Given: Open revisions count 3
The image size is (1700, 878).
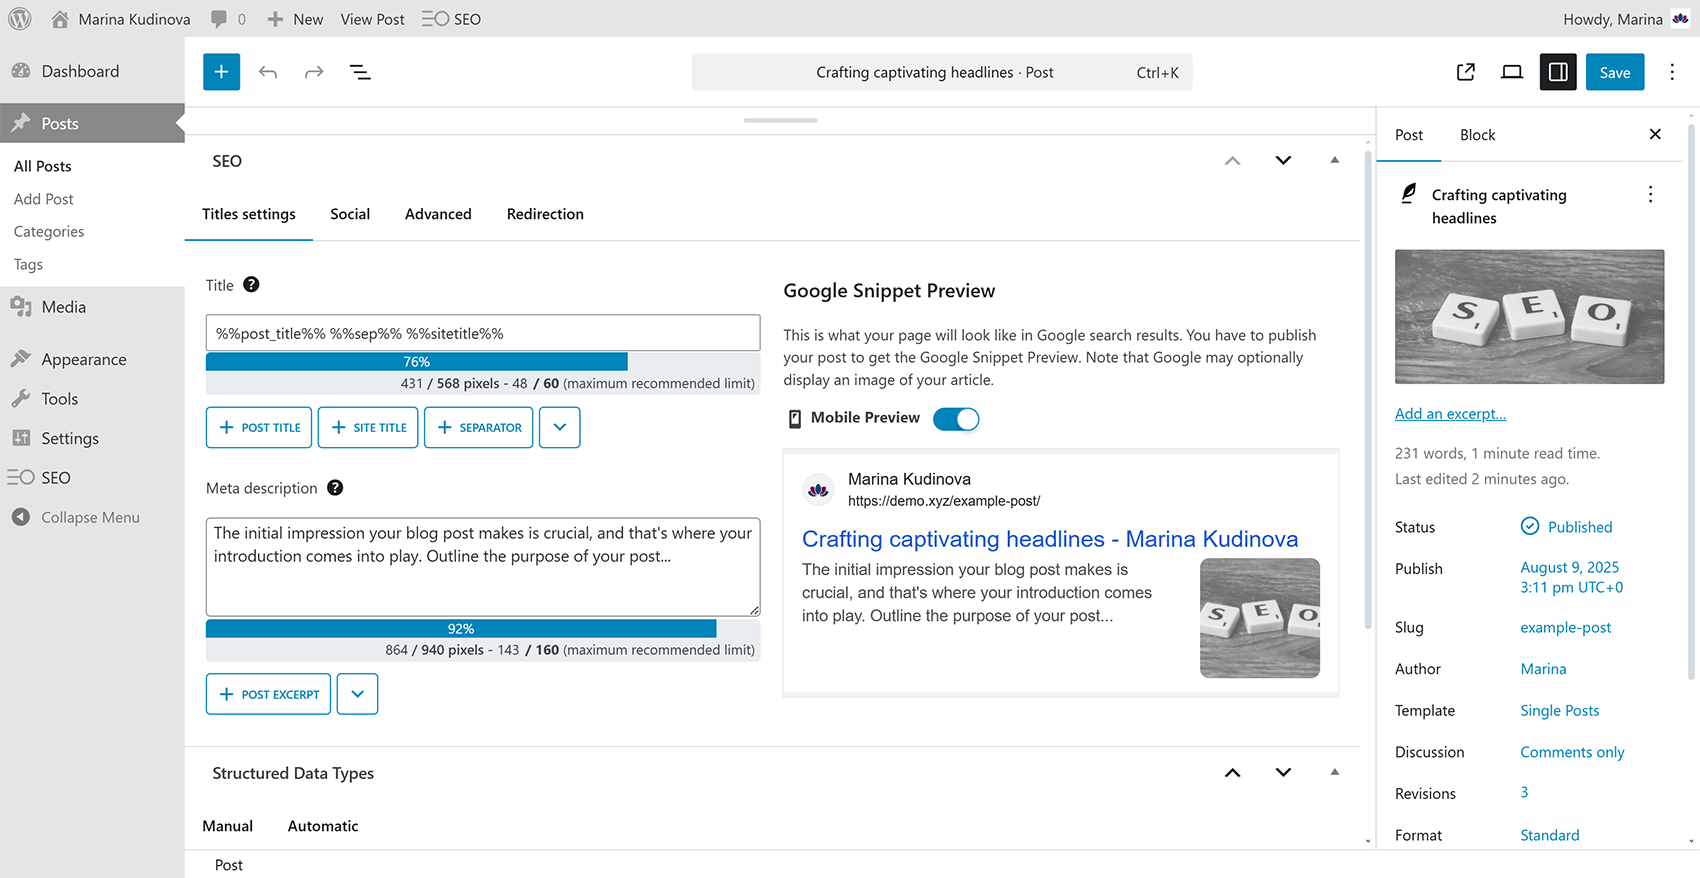Looking at the screenshot, I should (1524, 792).
